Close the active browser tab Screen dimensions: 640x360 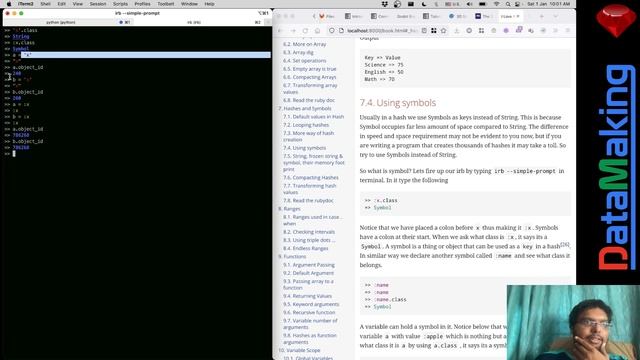tap(518, 16)
